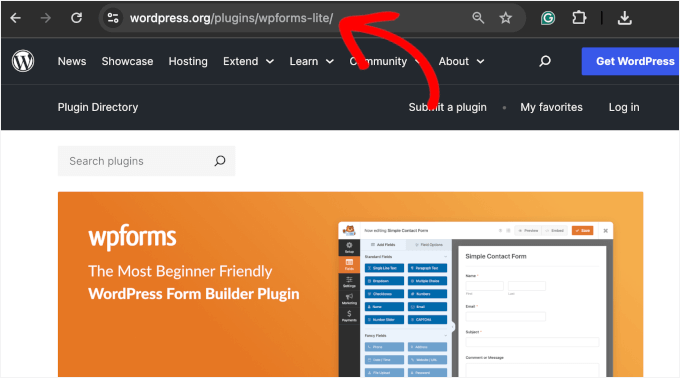Bookmark this page with the star icon
Screen dimensions: 680x378
(x=506, y=18)
